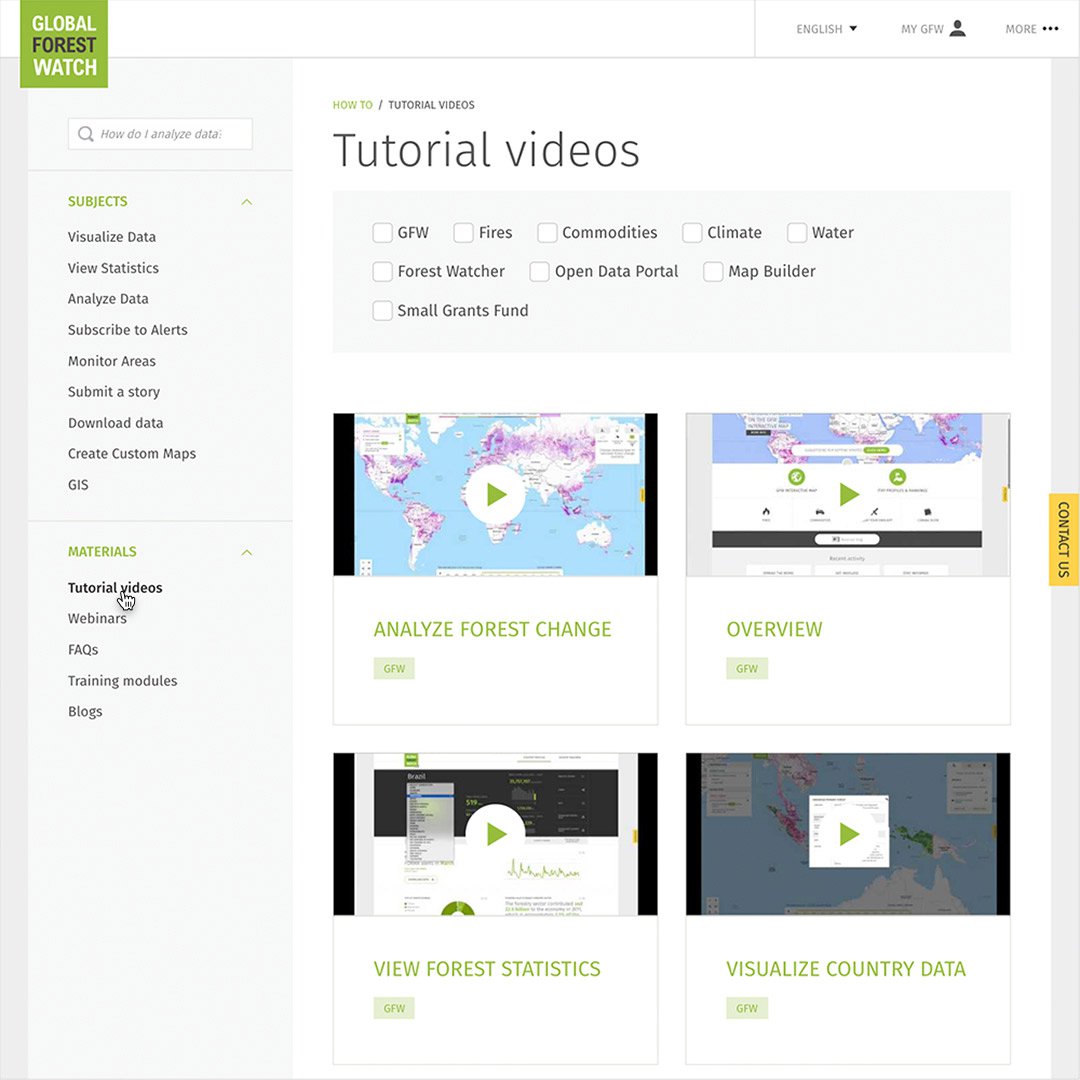Viewport: 1080px width, 1080px height.
Task: Click the Materials section heading
Action: (102, 552)
